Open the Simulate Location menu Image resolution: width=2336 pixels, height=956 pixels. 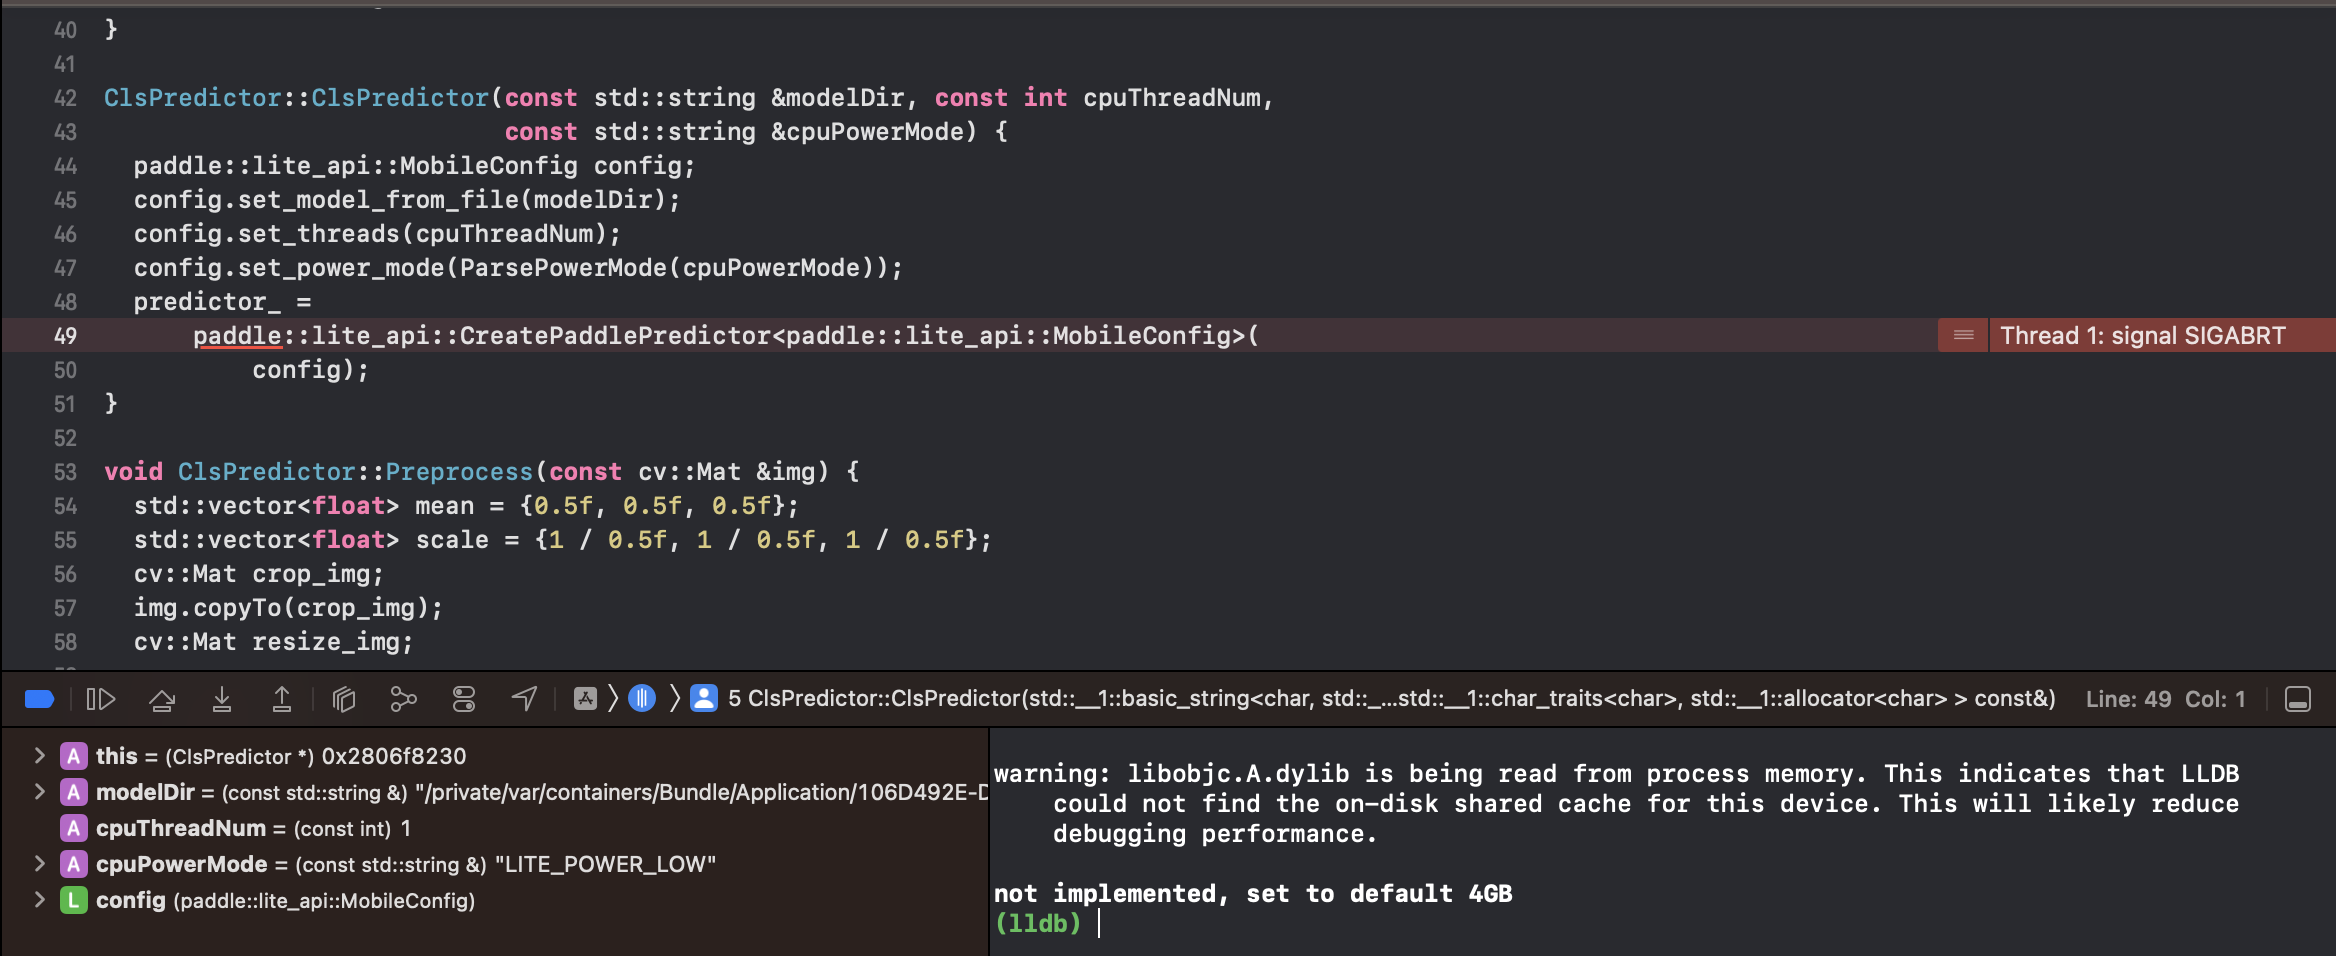pos(523,698)
